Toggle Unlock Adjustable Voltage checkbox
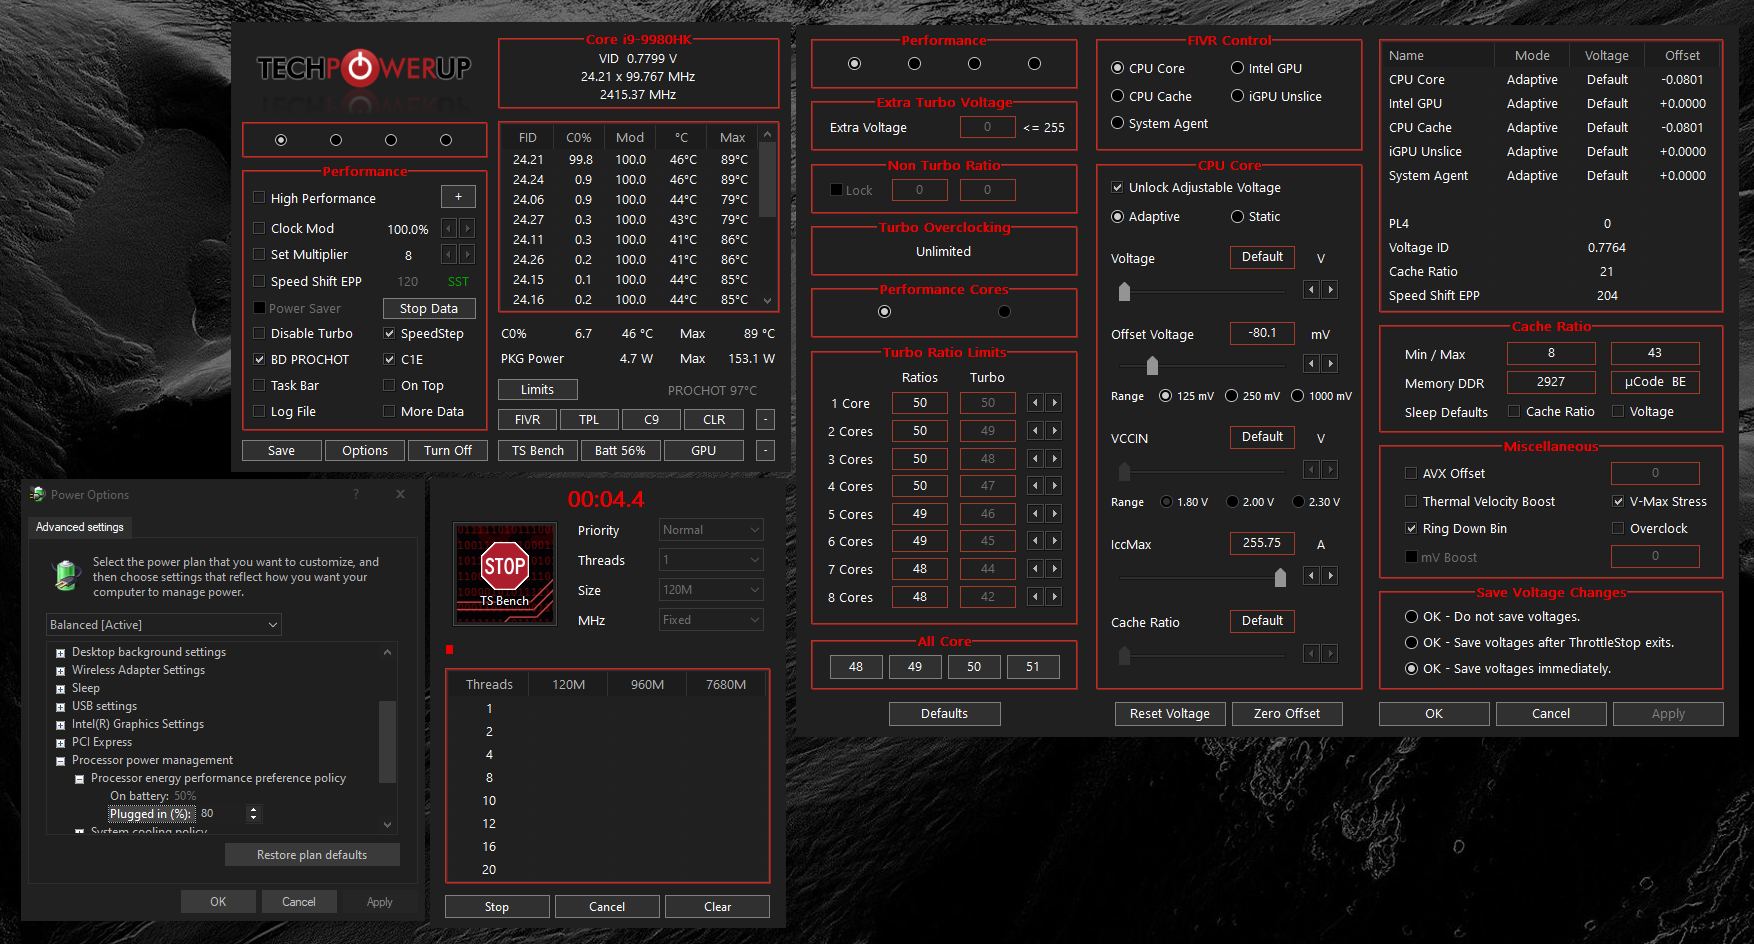The width and height of the screenshot is (1754, 944). [1117, 187]
